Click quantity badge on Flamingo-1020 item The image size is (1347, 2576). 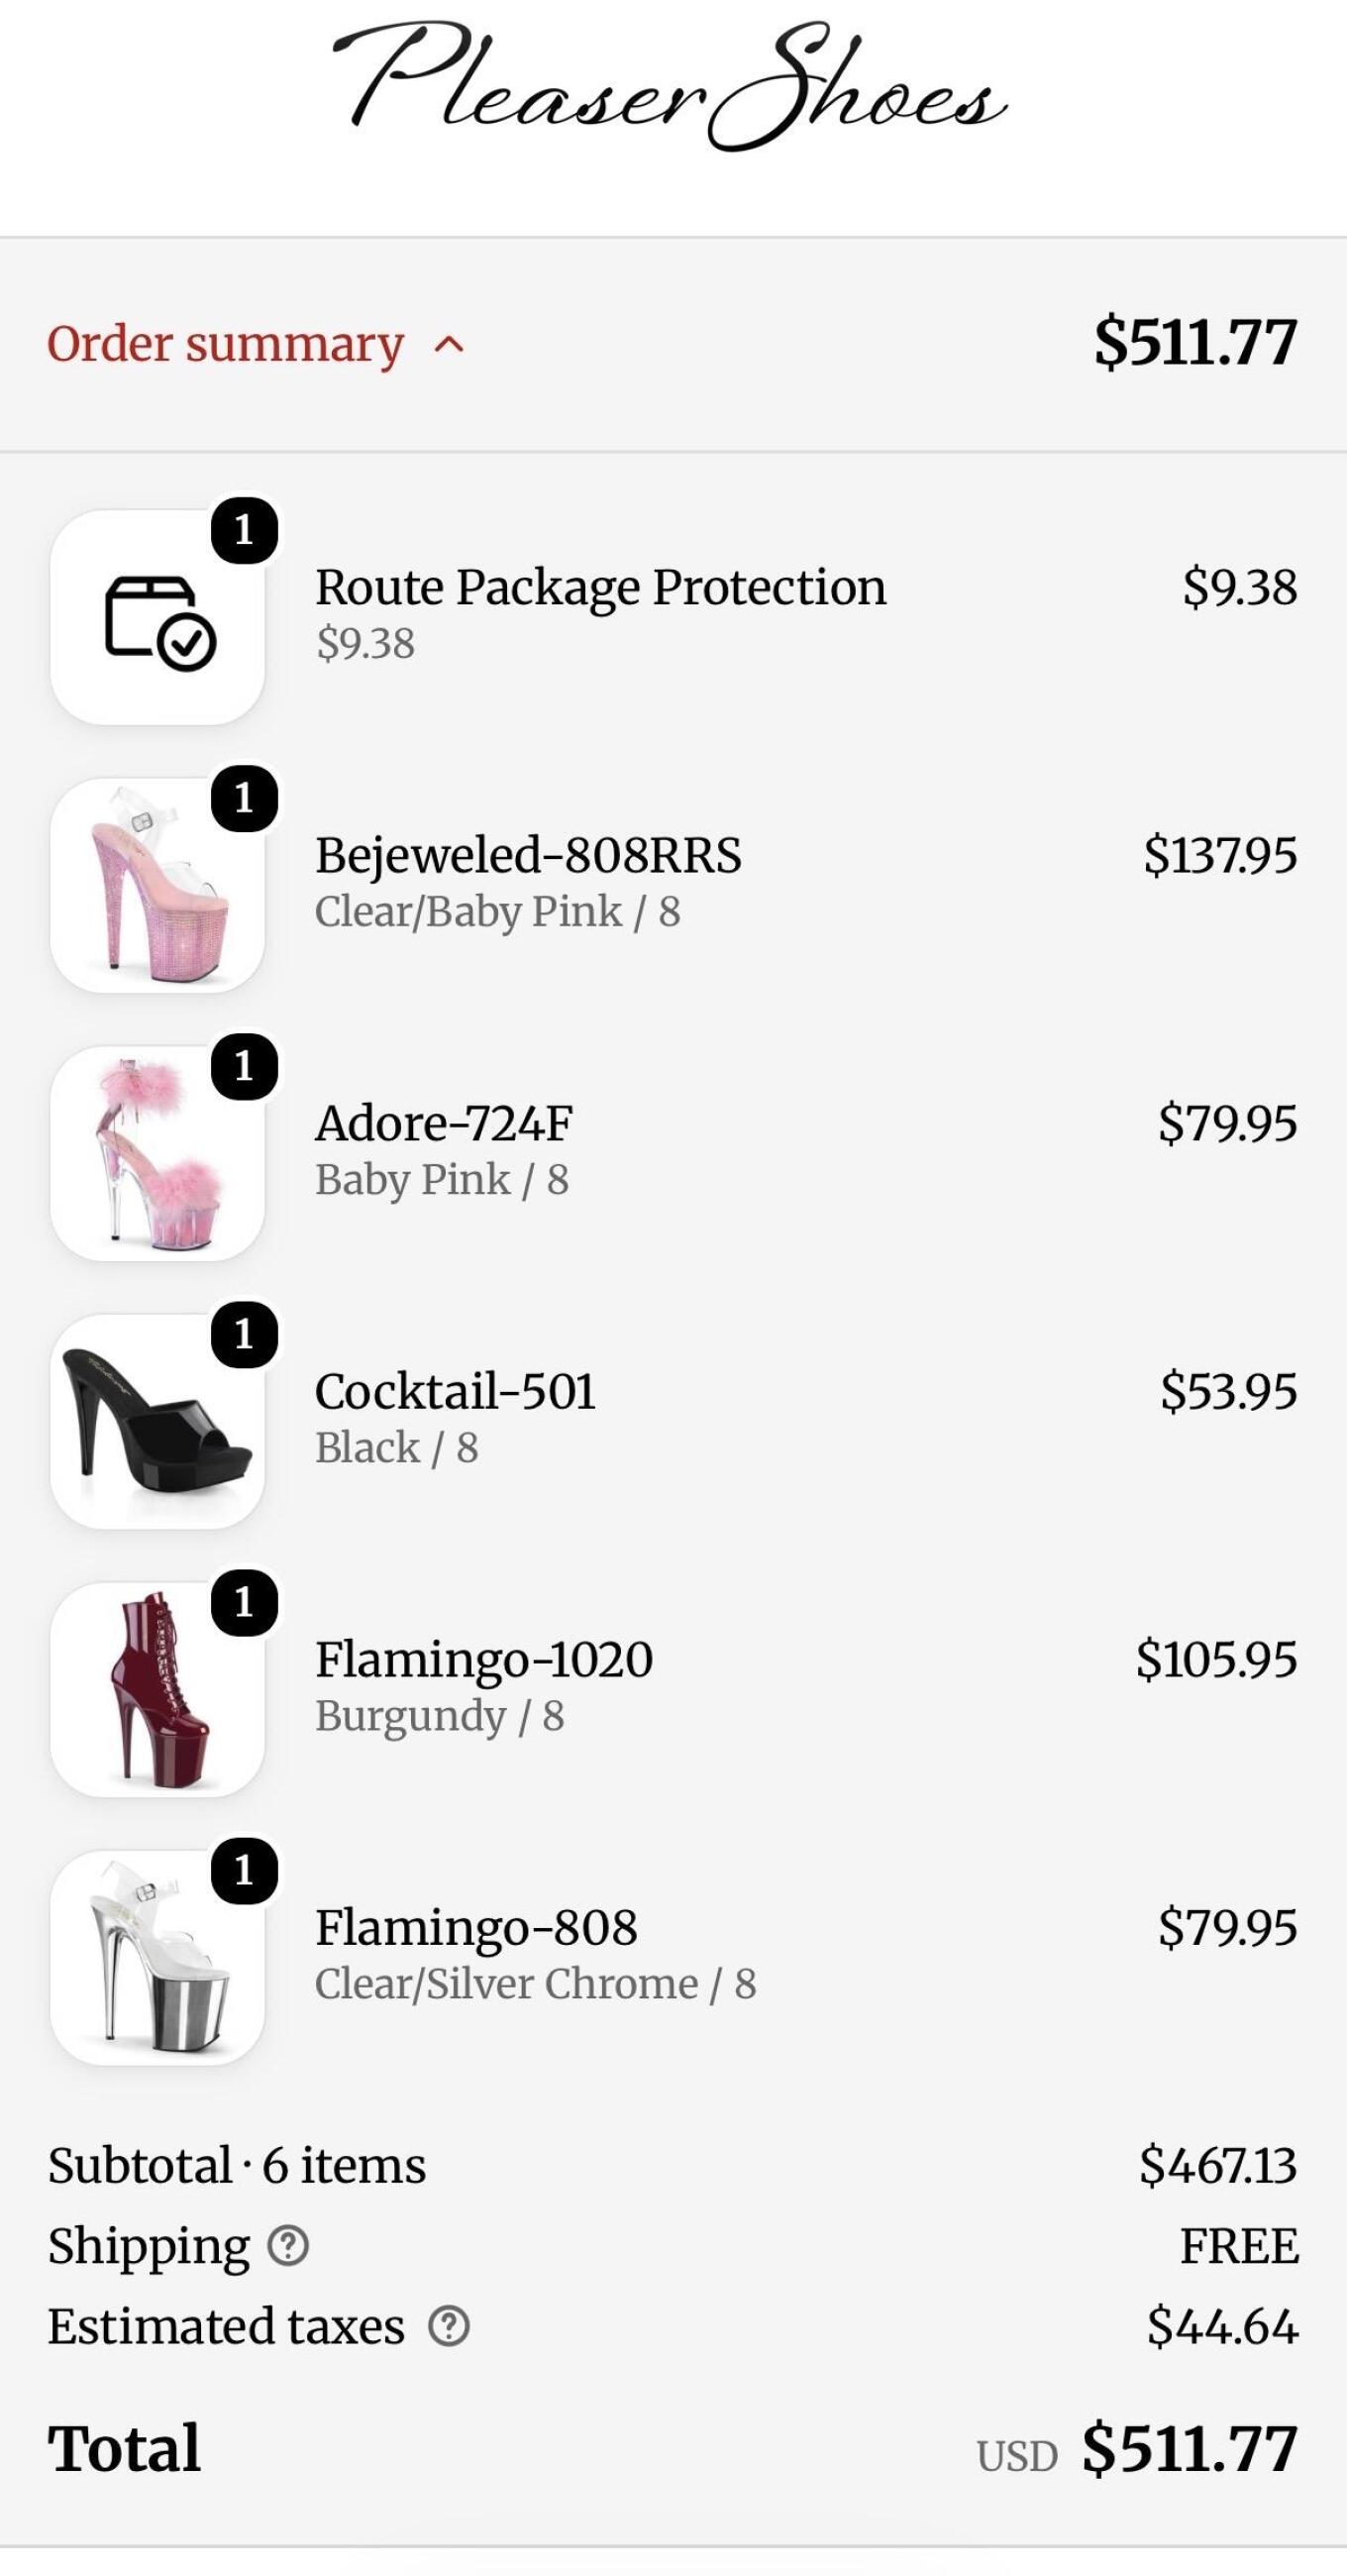click(x=244, y=1602)
